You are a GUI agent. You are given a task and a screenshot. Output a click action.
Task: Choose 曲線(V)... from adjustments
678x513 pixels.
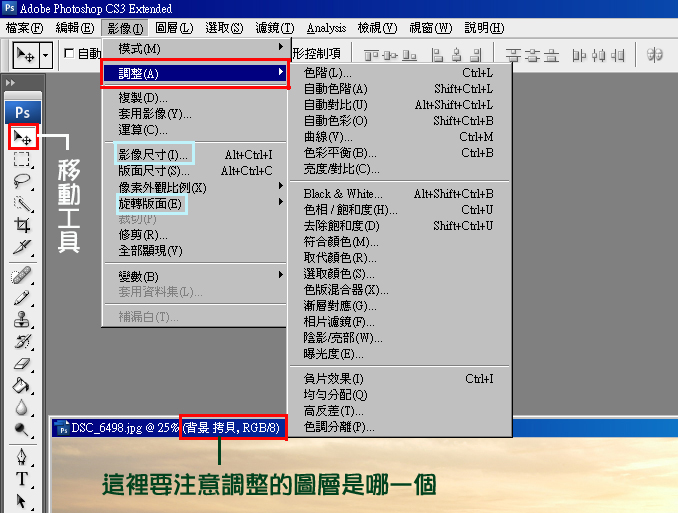tap(400, 137)
